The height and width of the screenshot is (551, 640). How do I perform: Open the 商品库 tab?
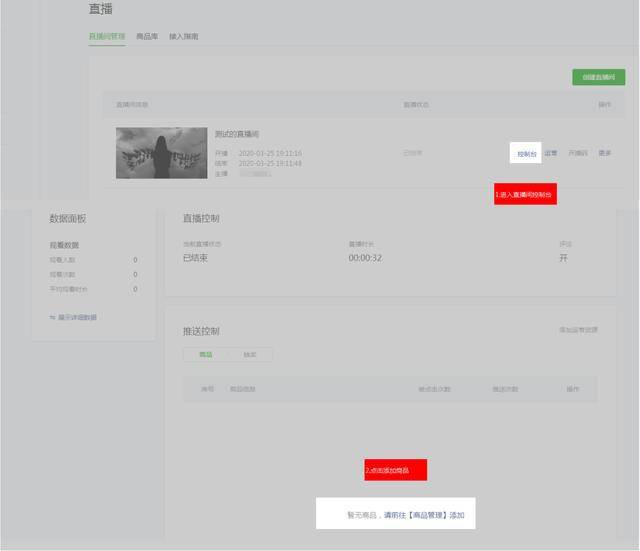[147, 37]
